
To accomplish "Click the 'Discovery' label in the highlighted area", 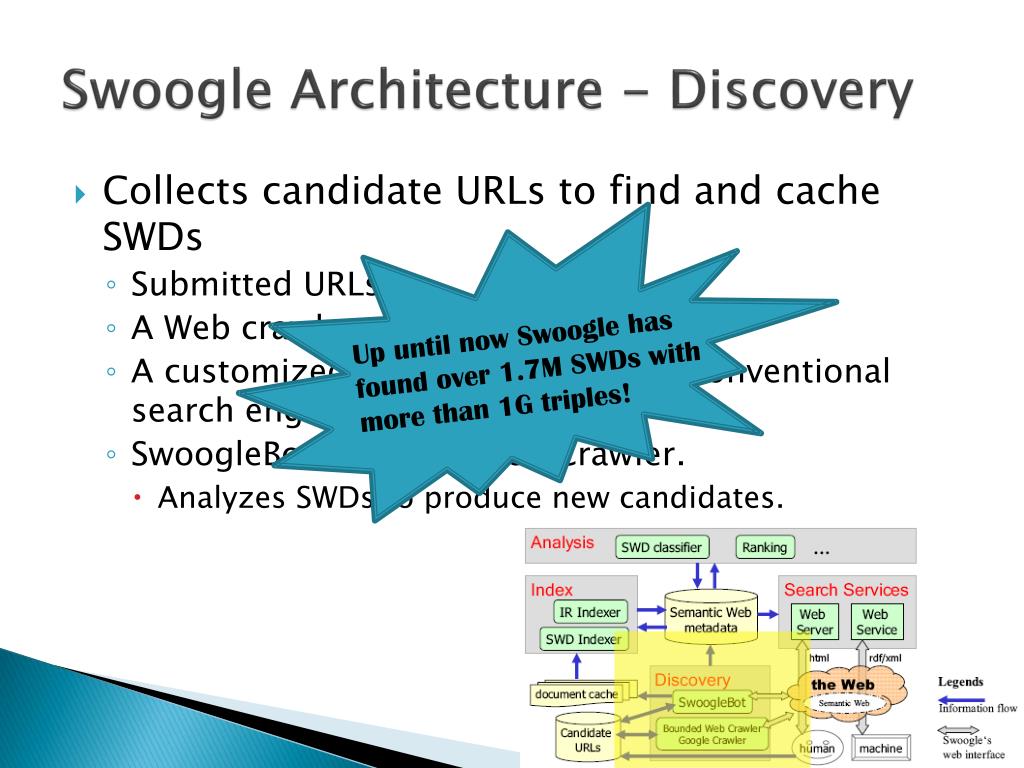I will click(692, 680).
